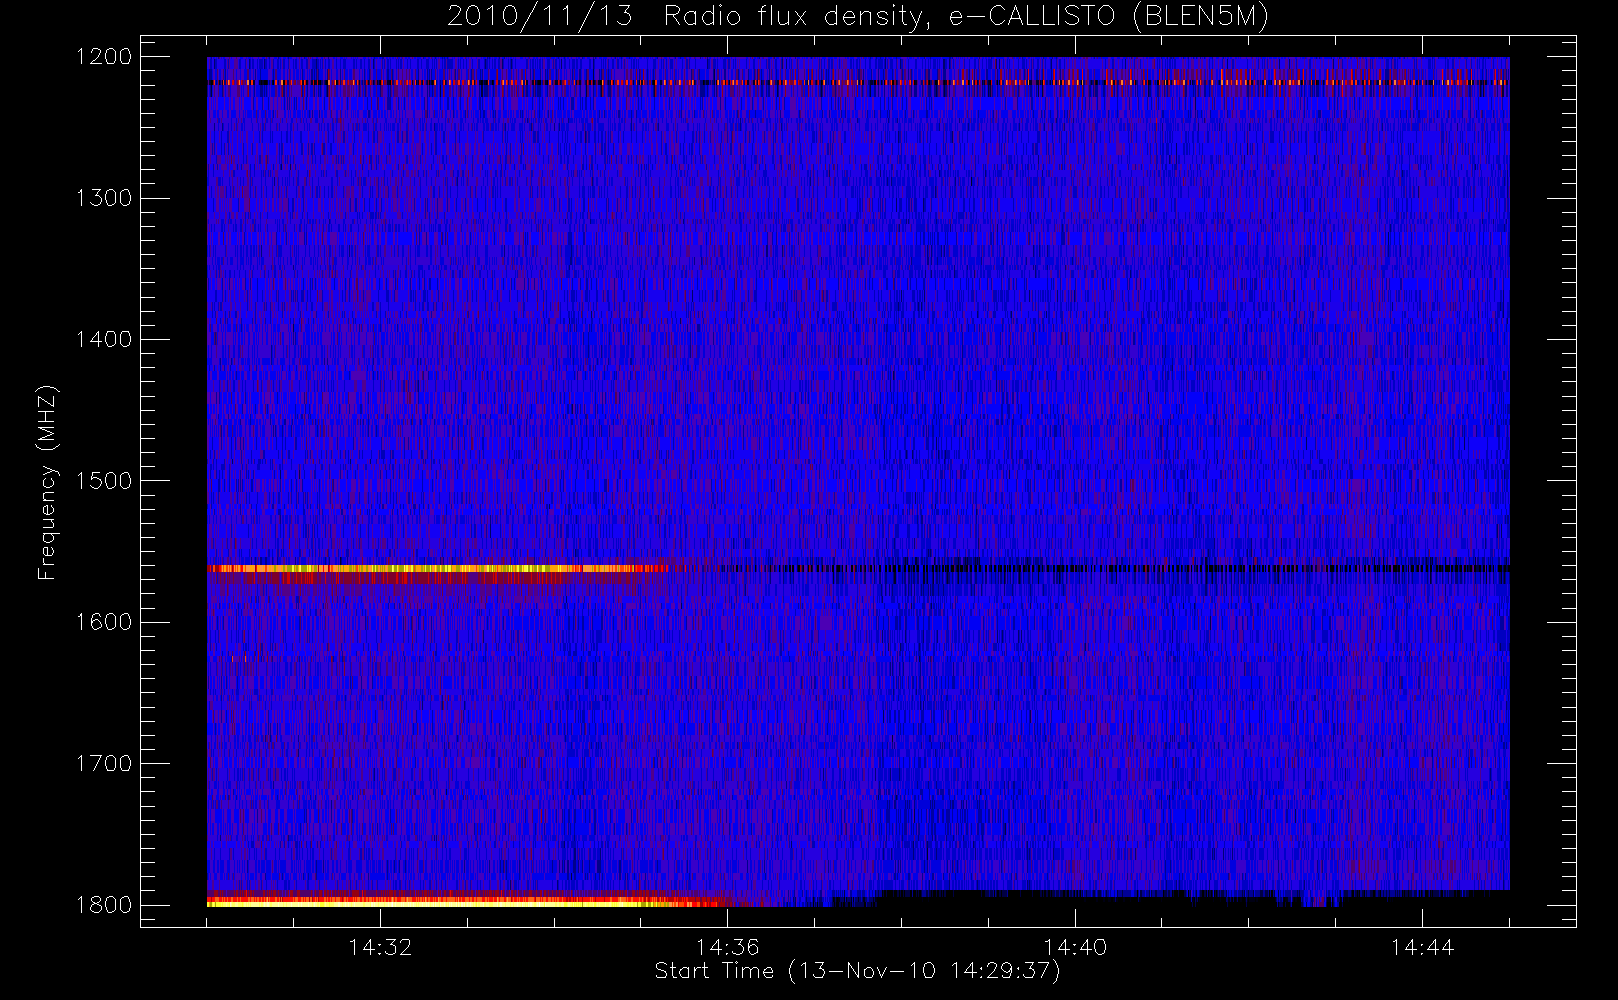Click the 1400 frequency tick label

coord(104,339)
